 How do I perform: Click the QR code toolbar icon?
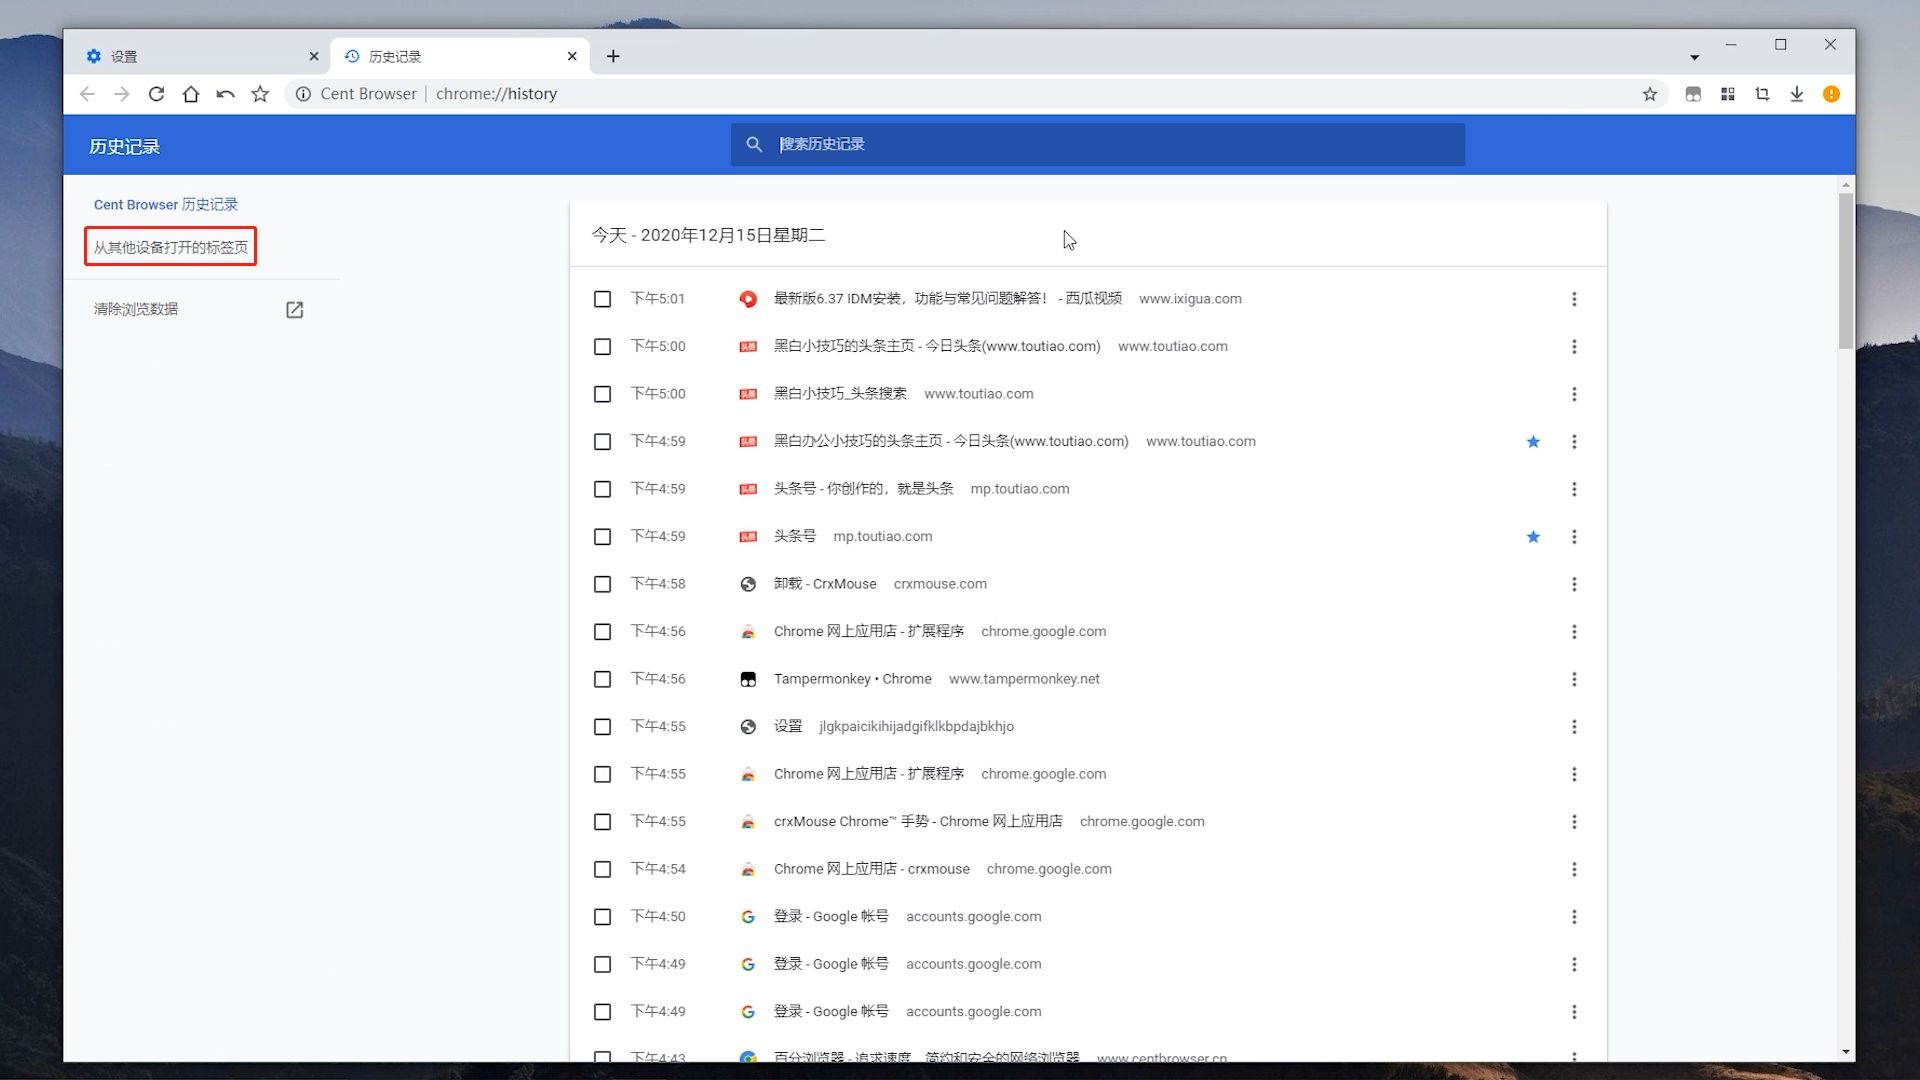pos(1727,94)
